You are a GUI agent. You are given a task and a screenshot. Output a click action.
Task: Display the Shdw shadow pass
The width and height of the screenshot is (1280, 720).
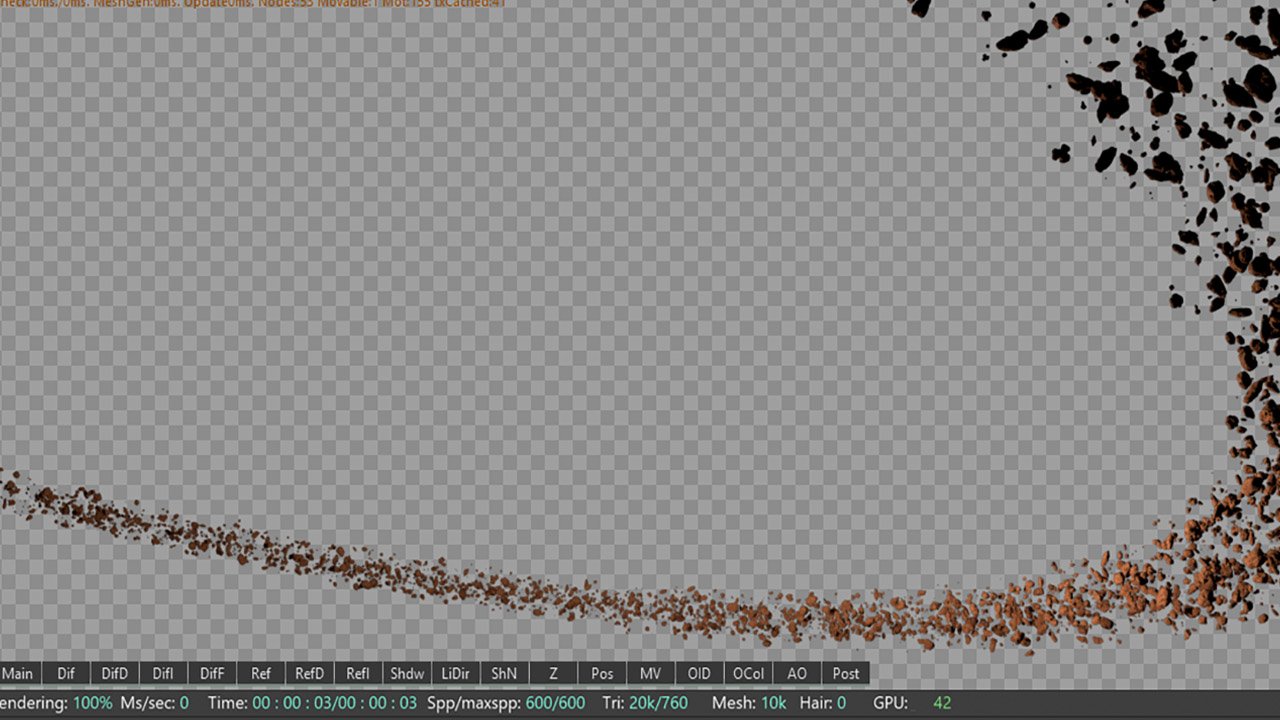coord(407,674)
